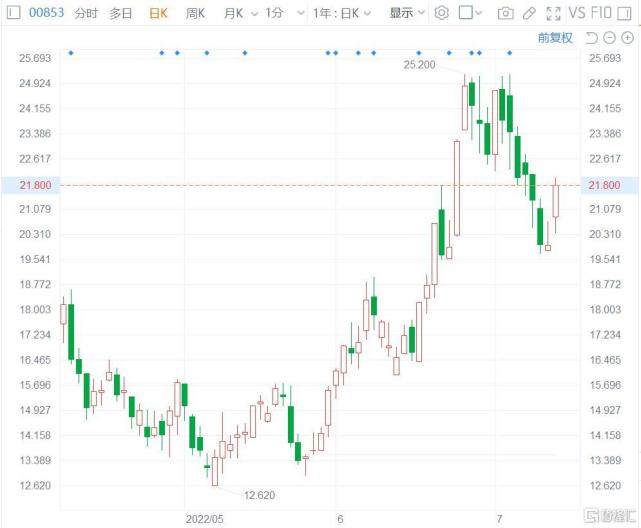
Task: Open stock code 00853 link
Action: click(47, 13)
